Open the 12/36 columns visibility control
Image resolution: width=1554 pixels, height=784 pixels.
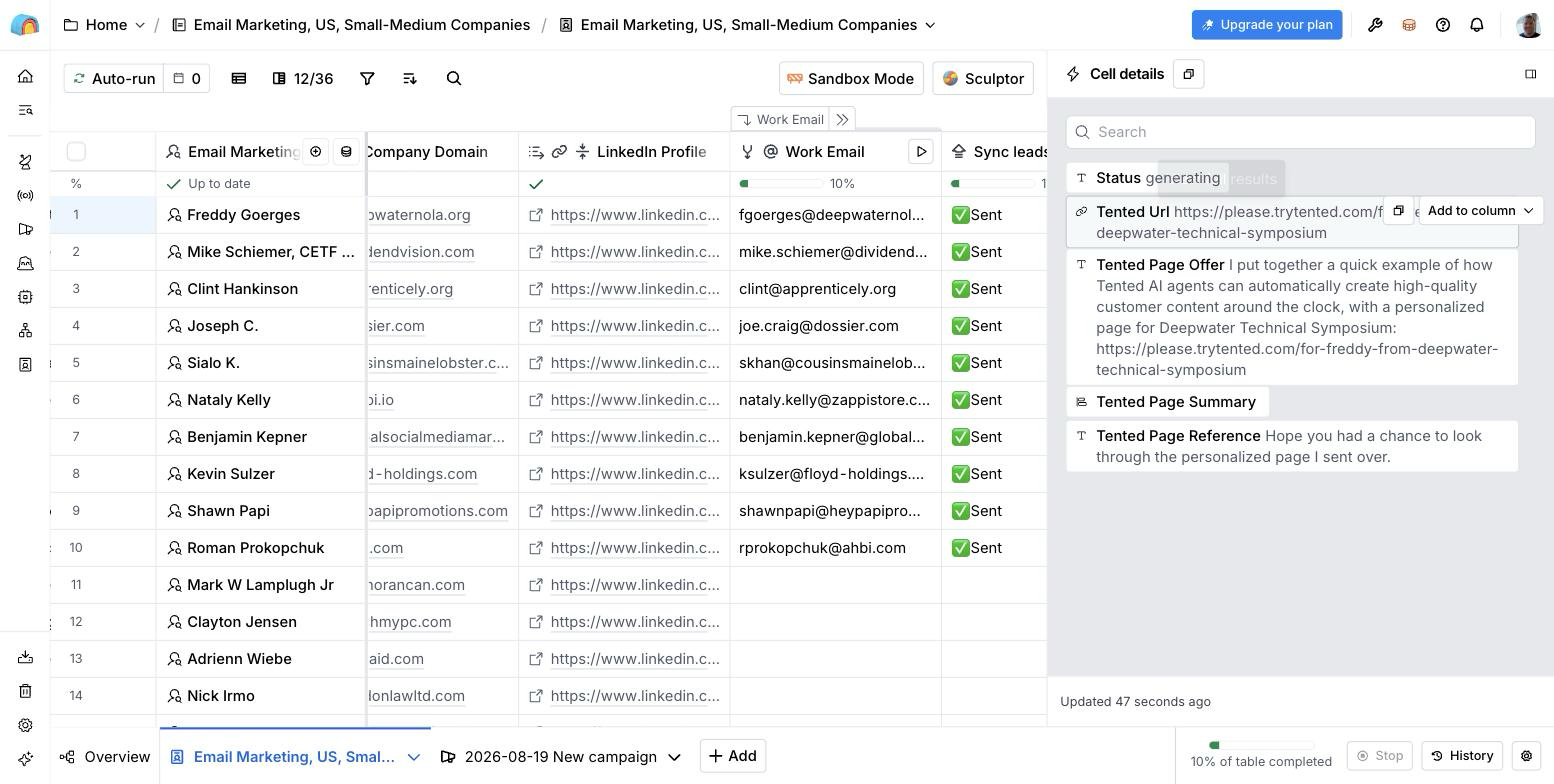point(303,78)
